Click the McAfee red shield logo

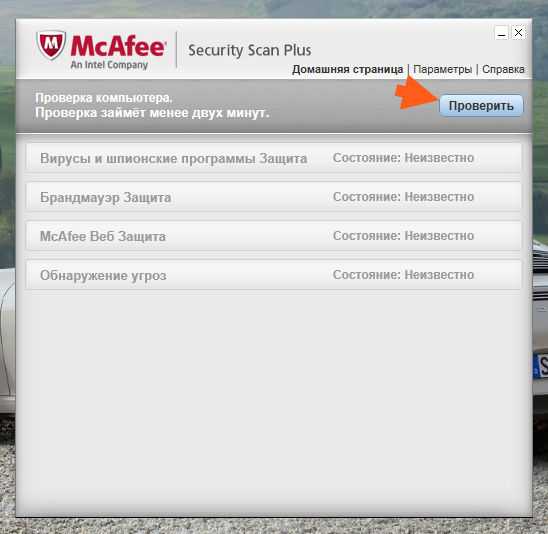point(51,45)
